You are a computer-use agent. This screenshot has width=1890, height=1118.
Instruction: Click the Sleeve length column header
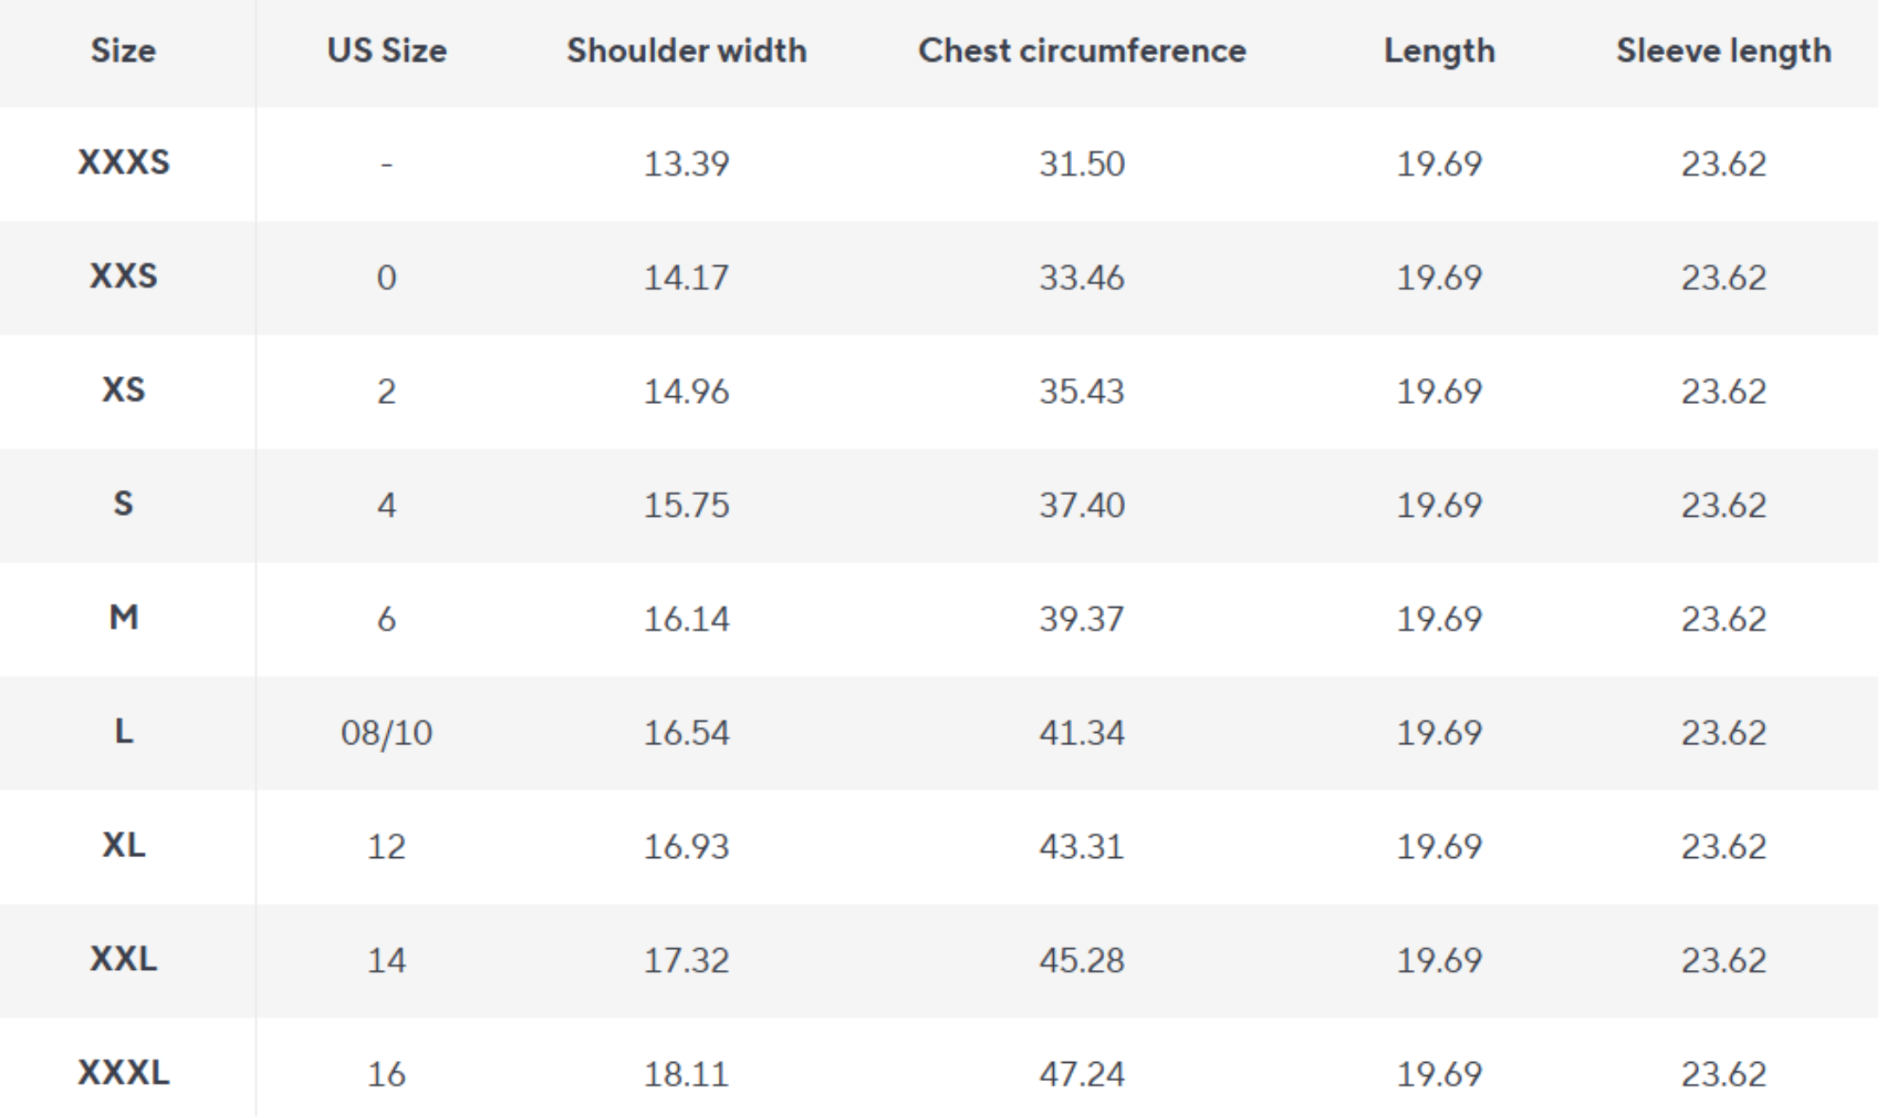pos(1723,50)
